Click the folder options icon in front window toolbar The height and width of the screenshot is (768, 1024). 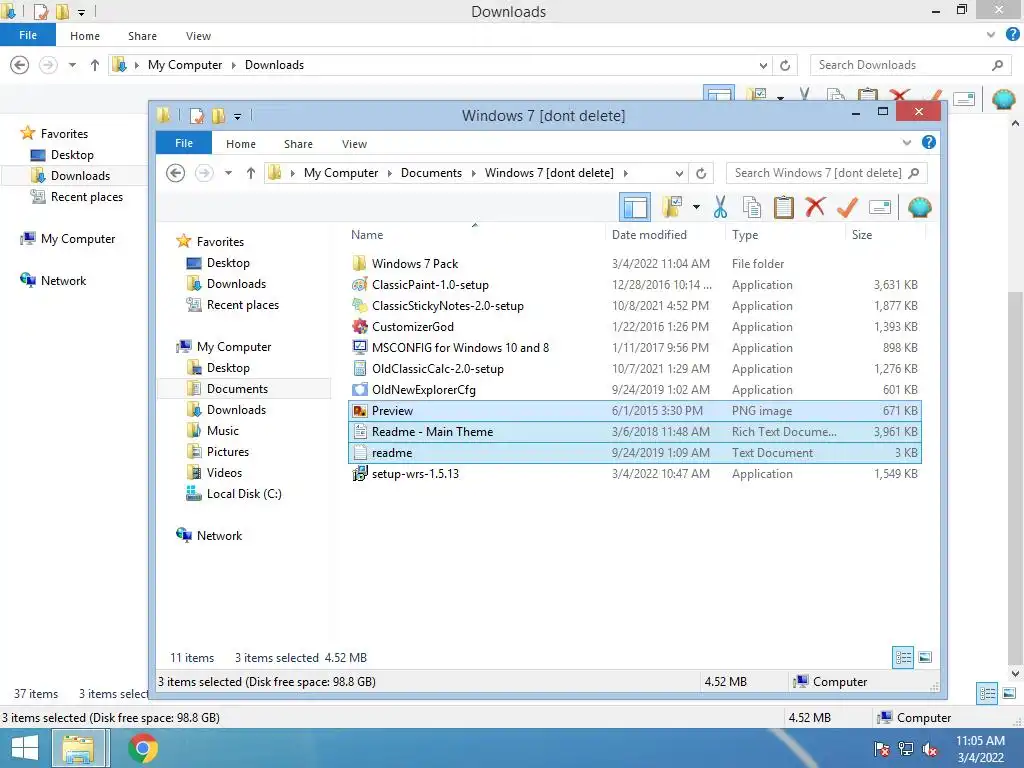click(672, 207)
